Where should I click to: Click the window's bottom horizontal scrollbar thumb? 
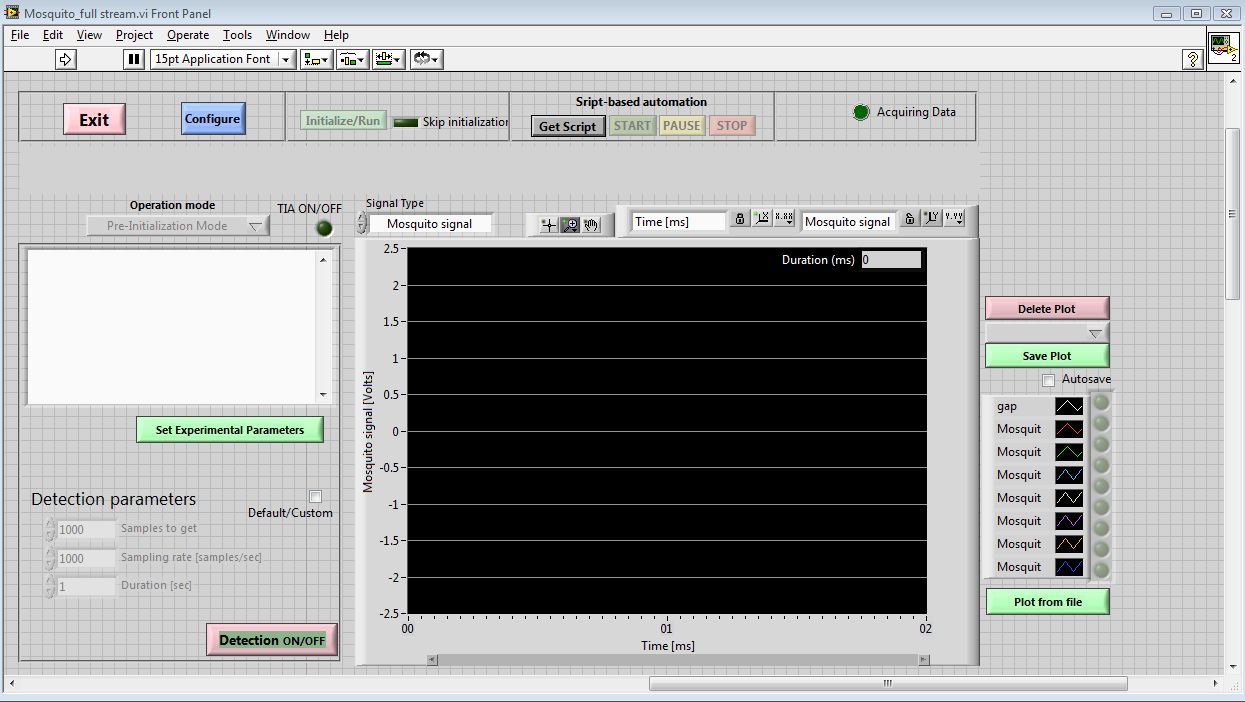coord(888,684)
